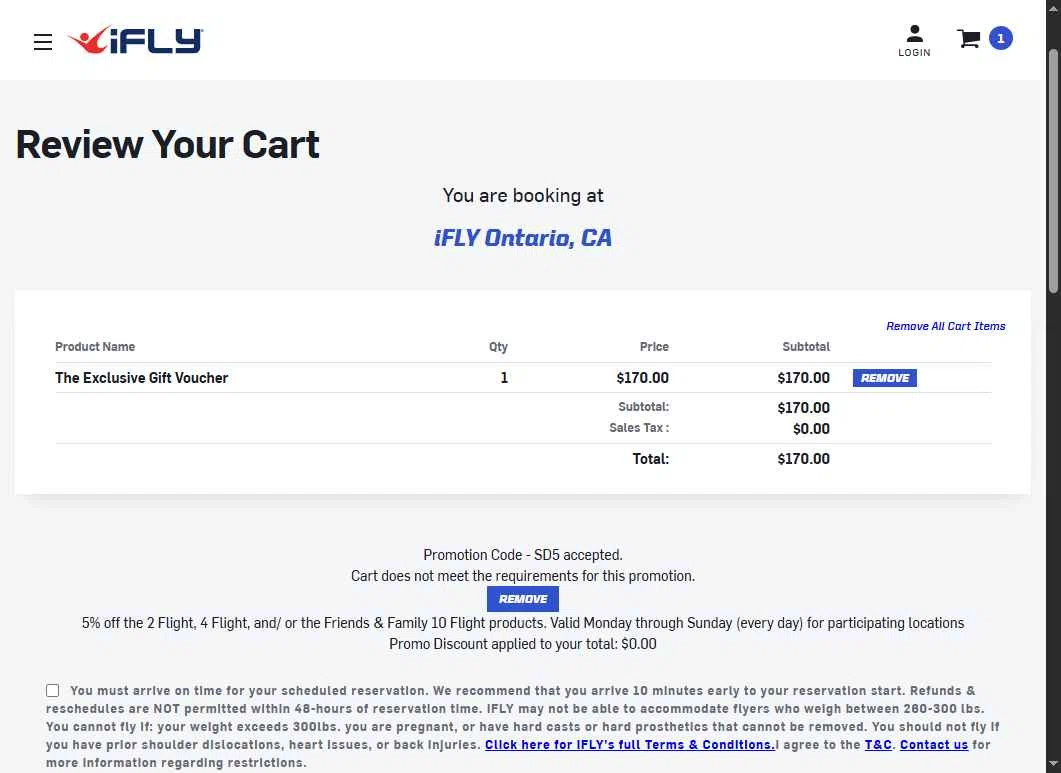Image resolution: width=1061 pixels, height=773 pixels.
Task: Remove the SD5 promotion code
Action: (x=522, y=599)
